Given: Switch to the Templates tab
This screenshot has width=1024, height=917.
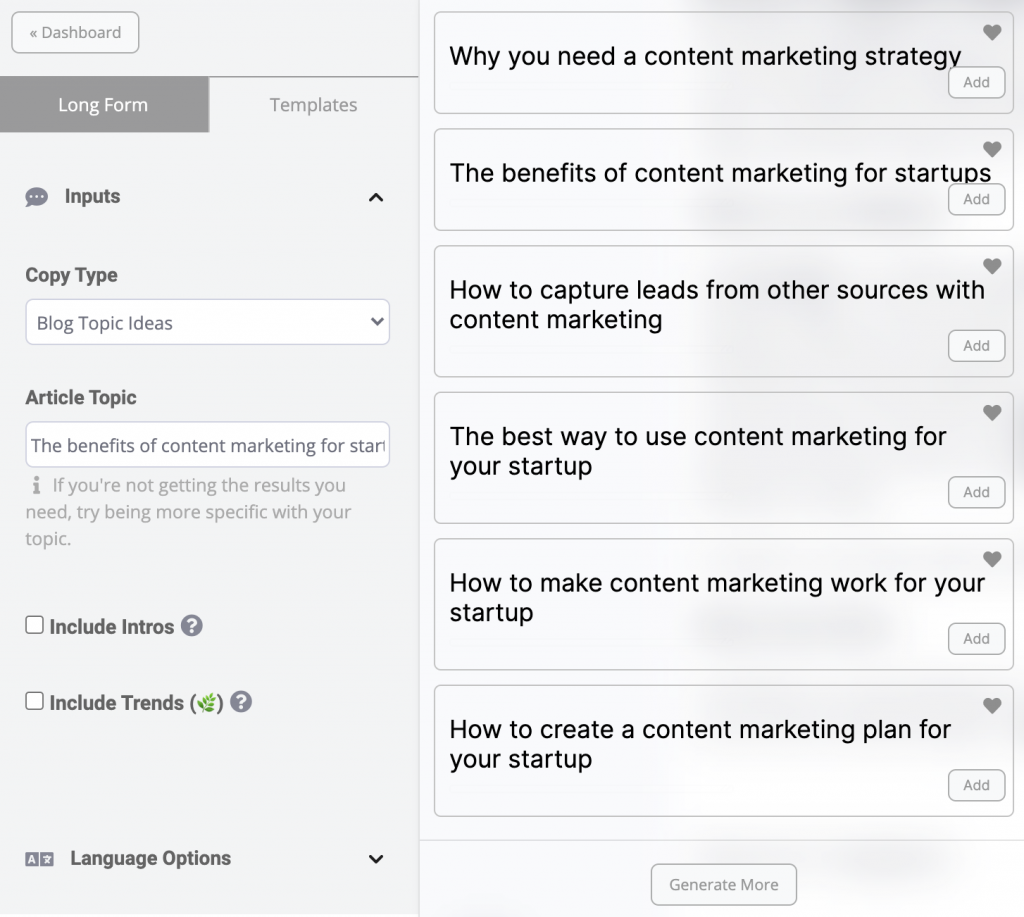Looking at the screenshot, I should tap(313, 105).
